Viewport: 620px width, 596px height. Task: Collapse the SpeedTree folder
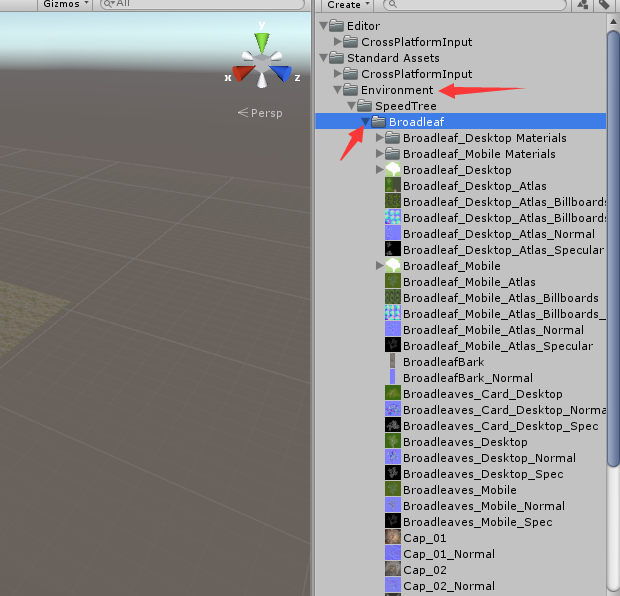[x=352, y=106]
